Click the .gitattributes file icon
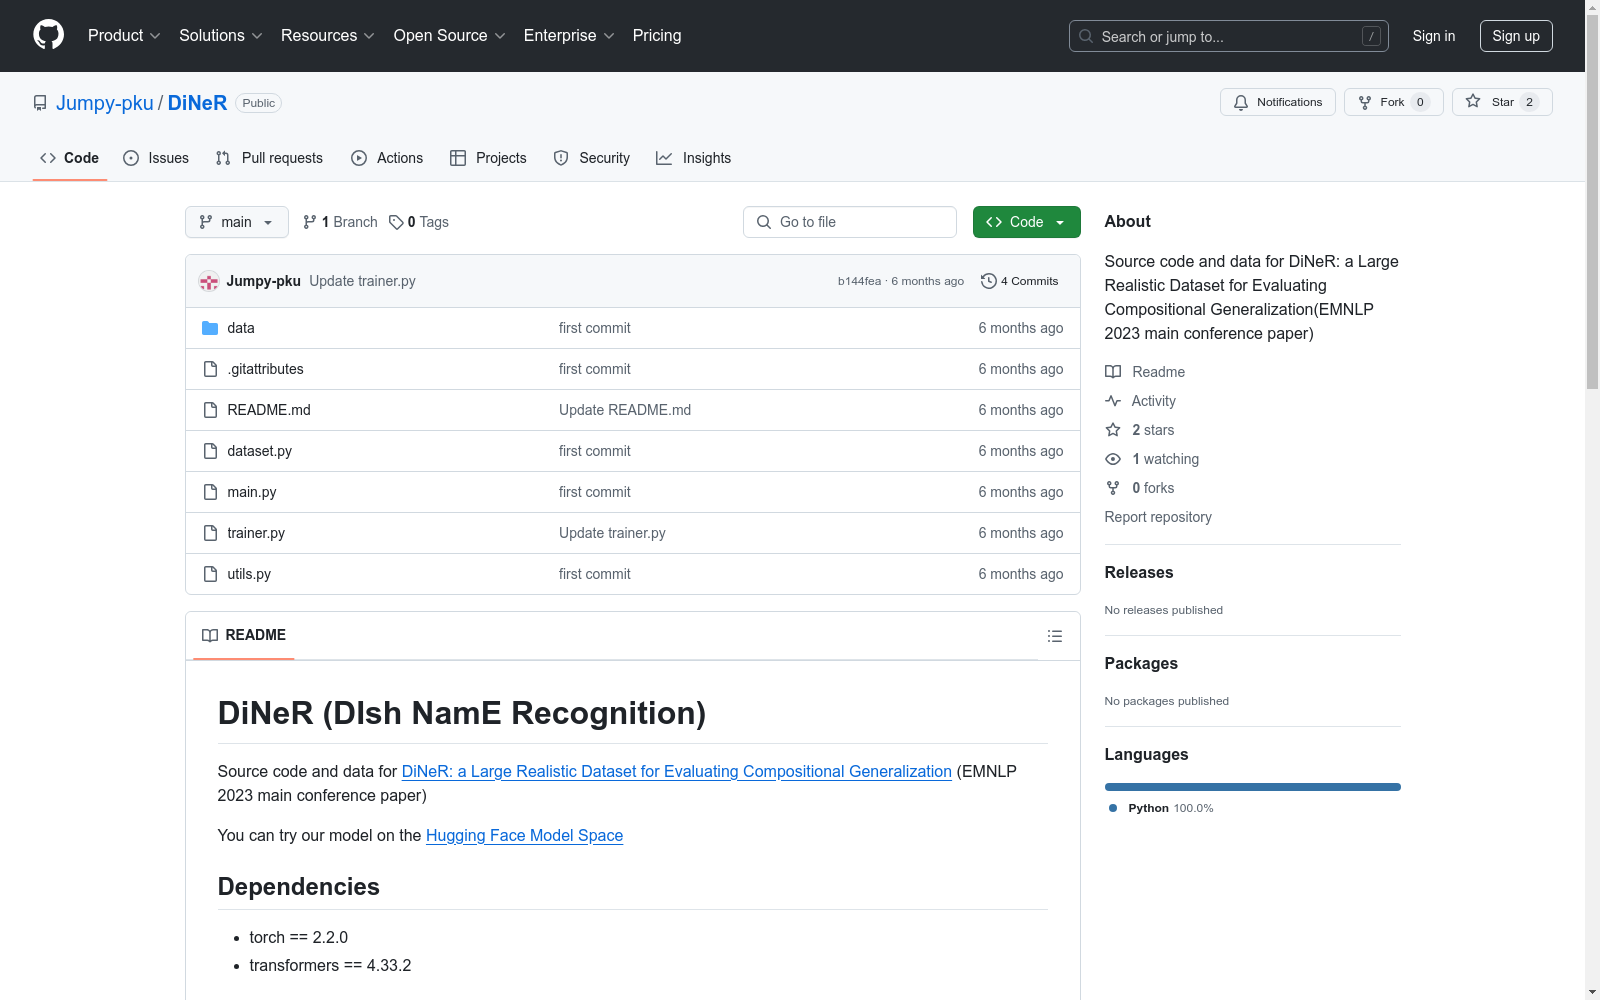 point(210,369)
